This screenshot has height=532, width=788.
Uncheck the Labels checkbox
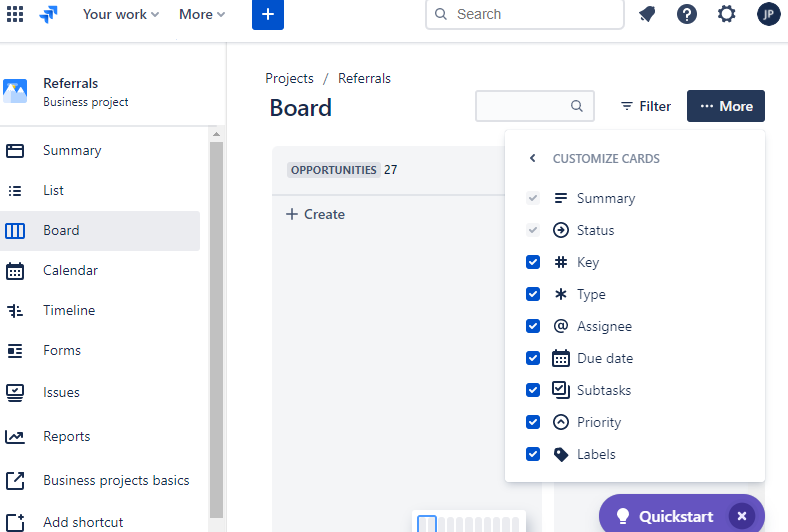point(533,454)
